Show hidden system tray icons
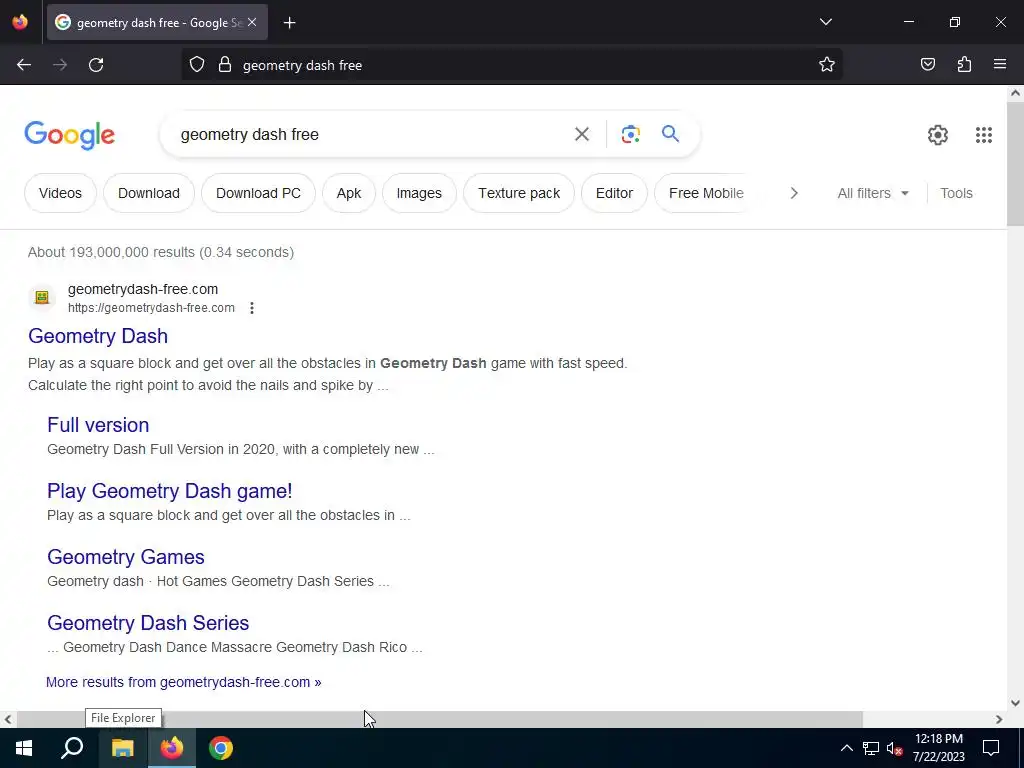The width and height of the screenshot is (1024, 768). [846, 748]
